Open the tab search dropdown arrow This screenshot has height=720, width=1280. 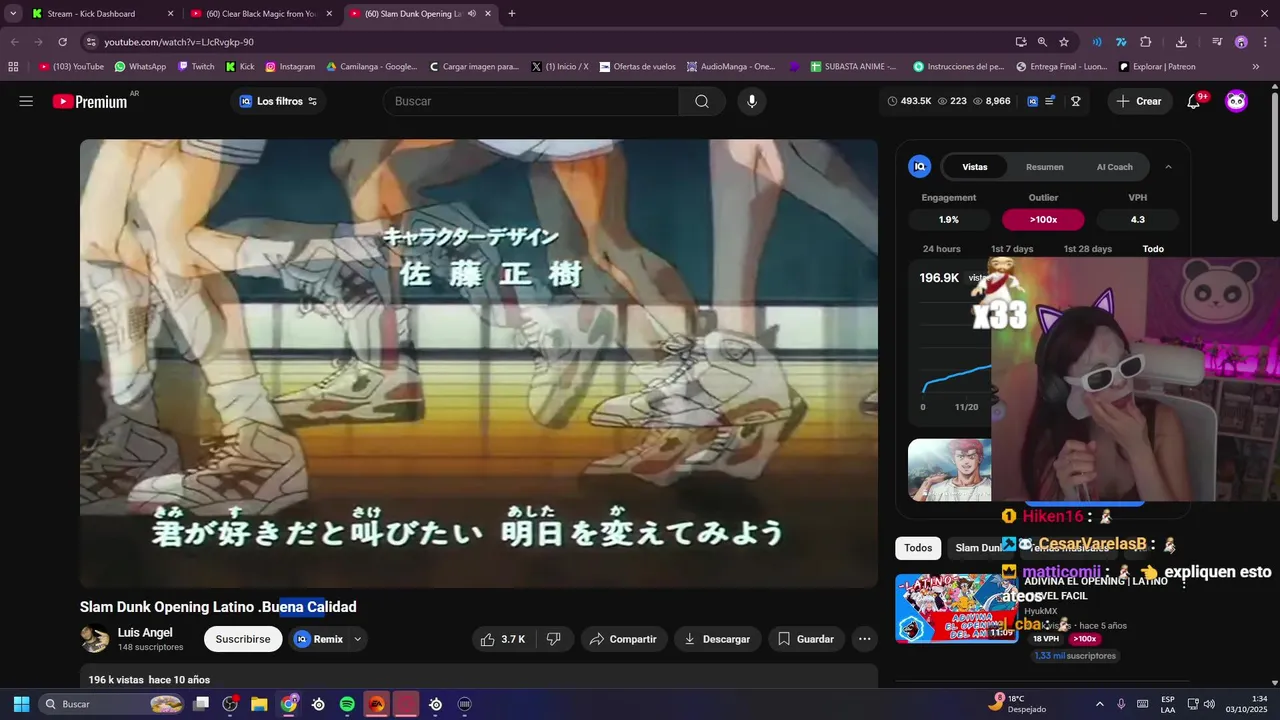[13, 14]
